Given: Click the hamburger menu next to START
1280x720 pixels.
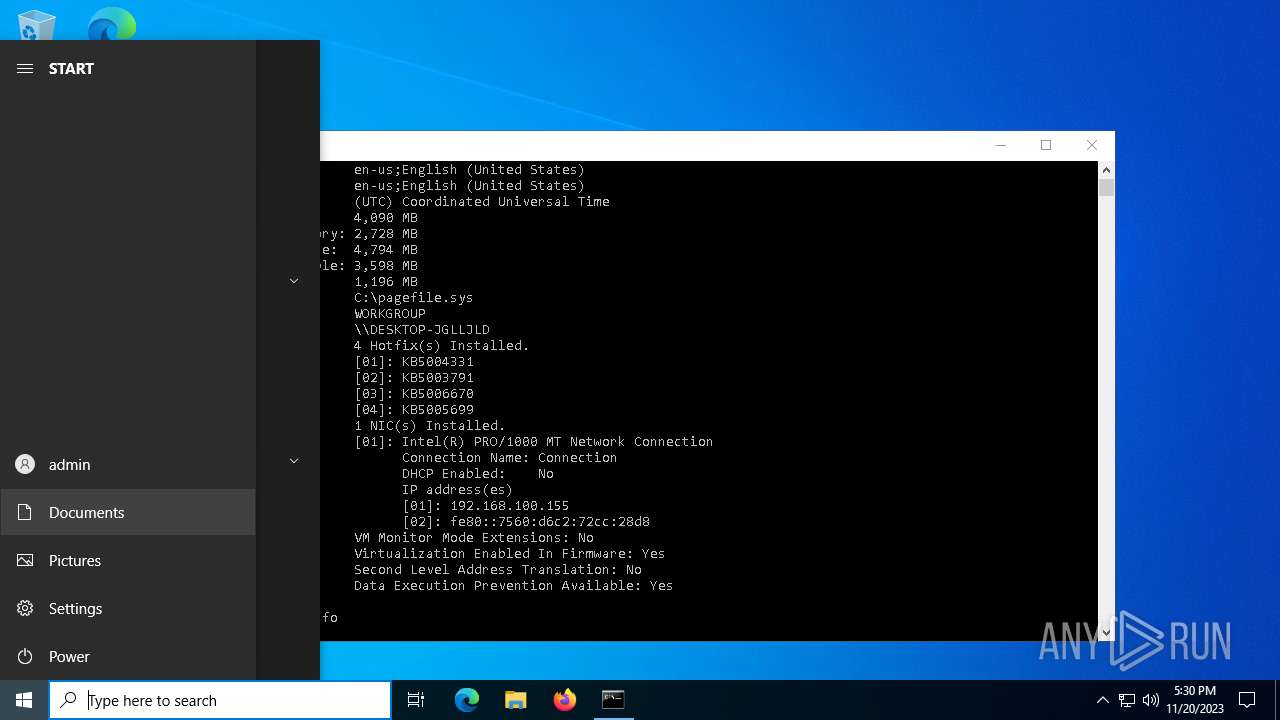Looking at the screenshot, I should (25, 68).
